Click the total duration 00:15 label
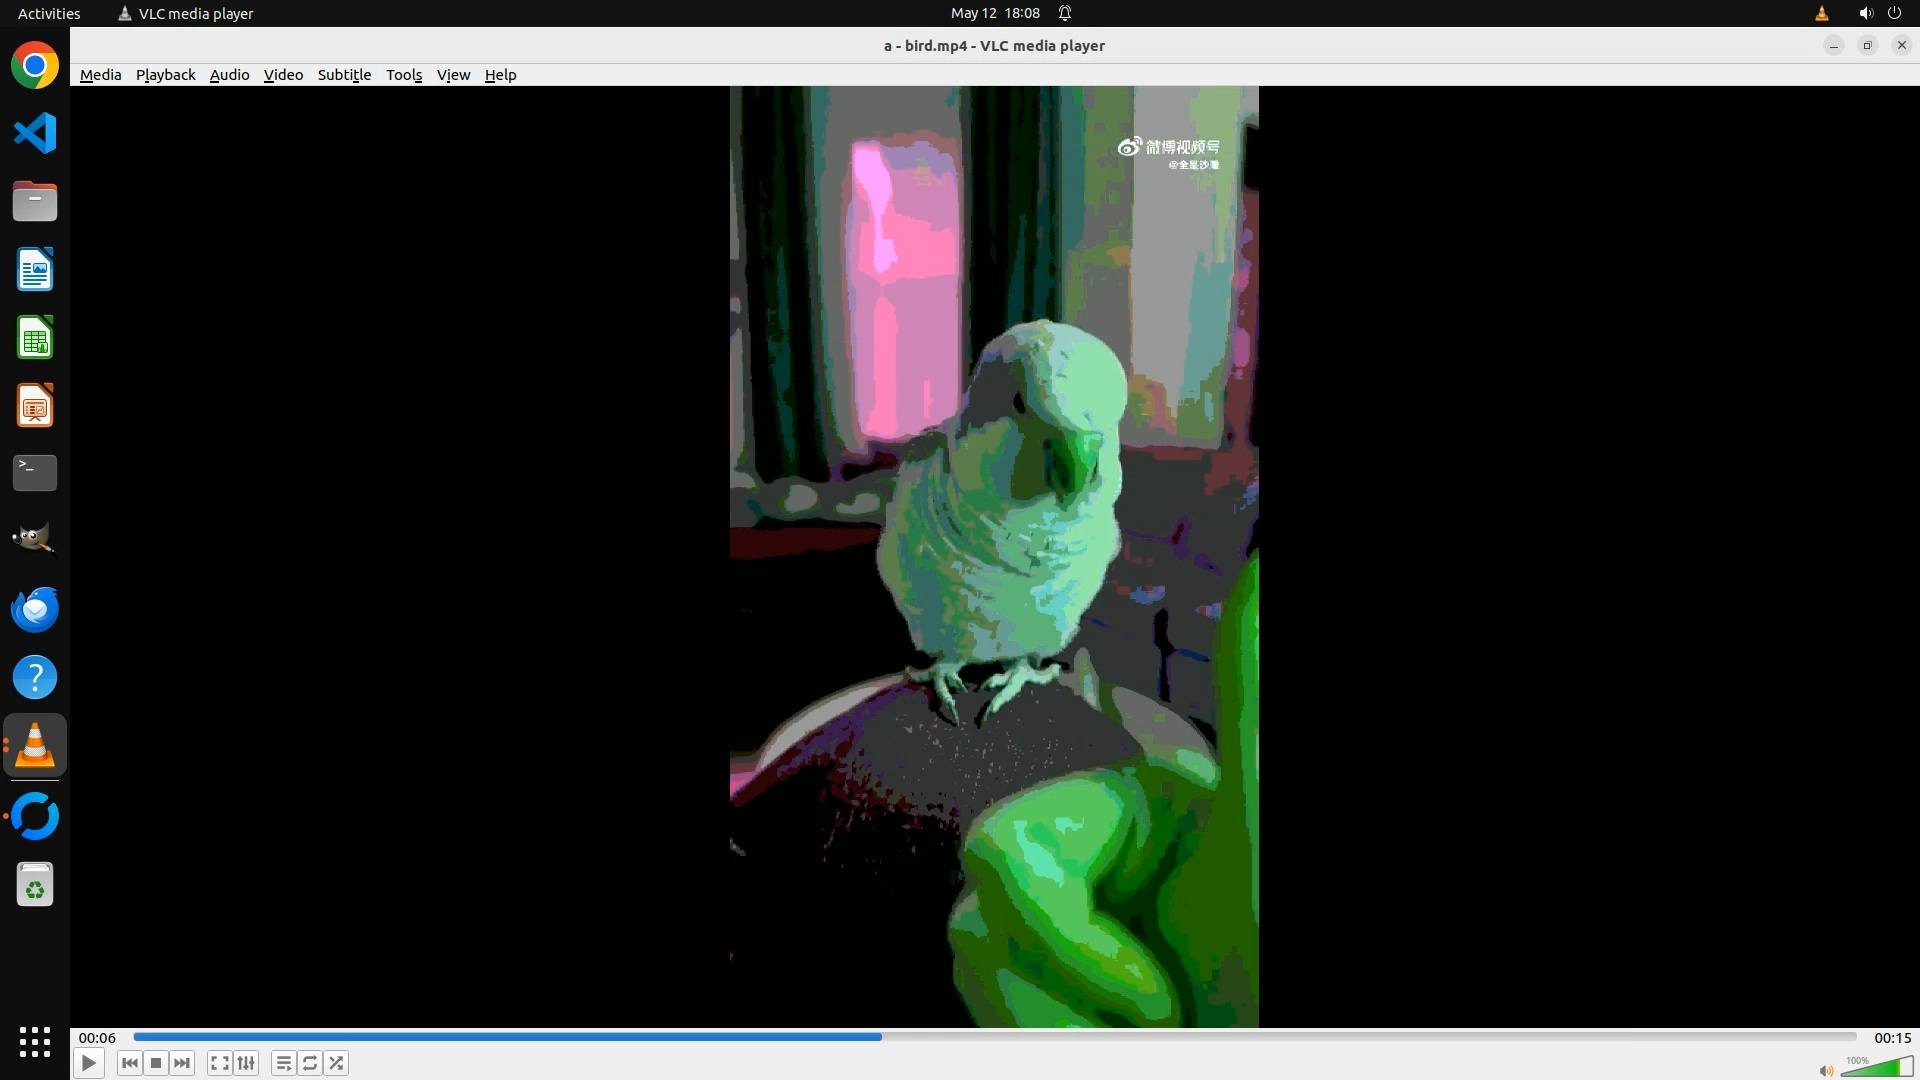1920x1080 pixels. pyautogui.click(x=1892, y=1038)
